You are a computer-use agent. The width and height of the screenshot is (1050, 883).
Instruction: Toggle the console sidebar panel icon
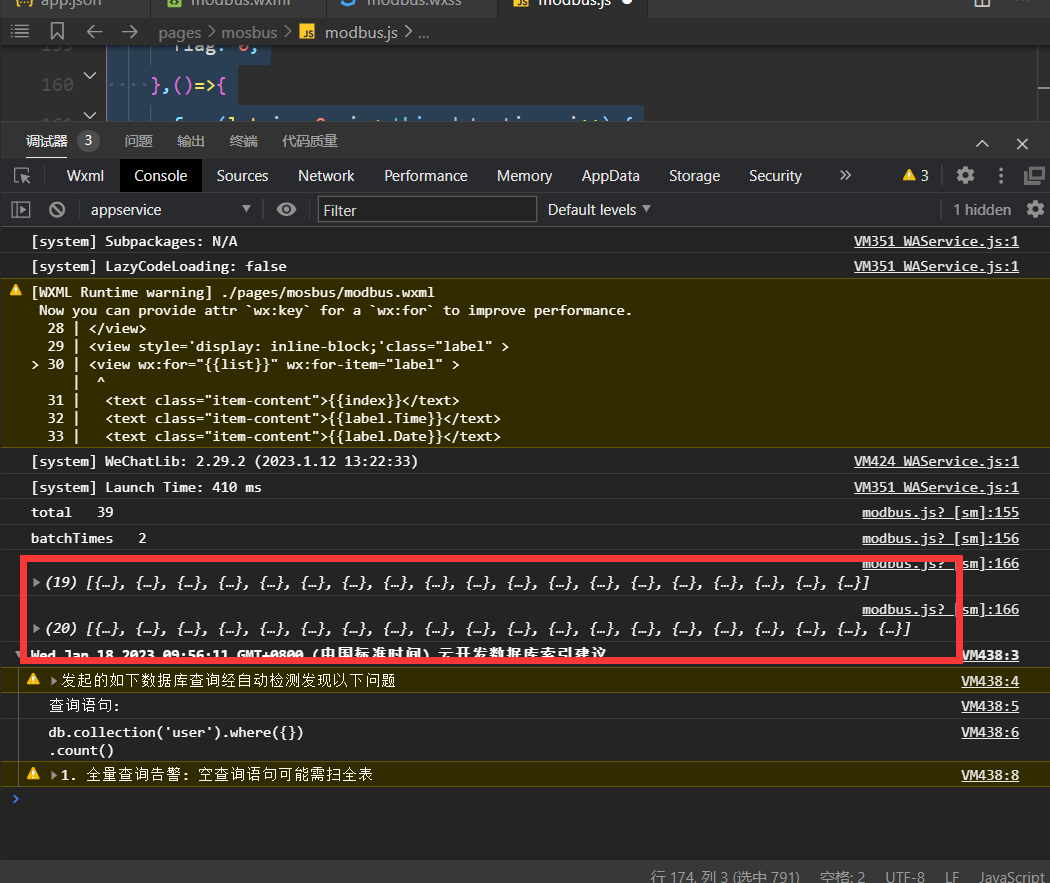21,210
